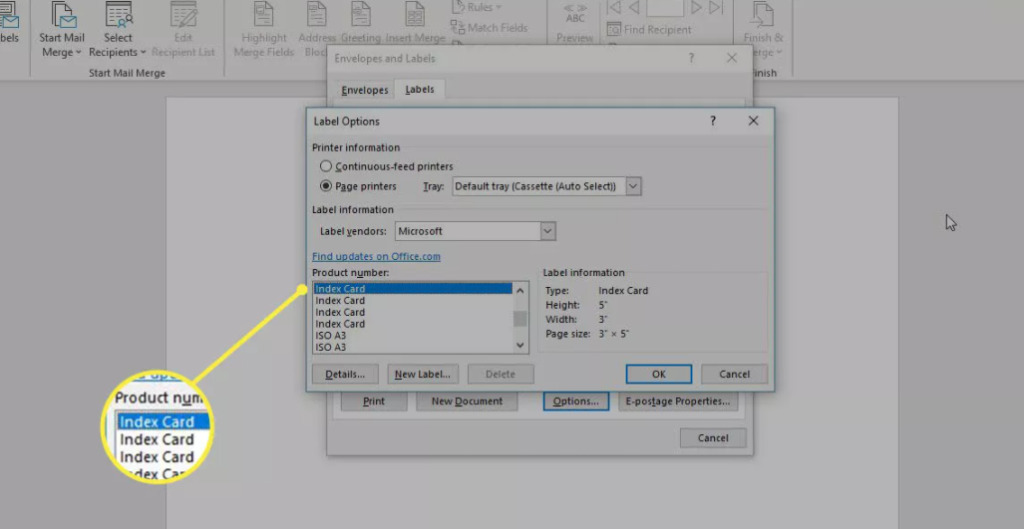The height and width of the screenshot is (529, 1024).
Task: Expand the Label vendors dropdown
Action: click(x=547, y=231)
